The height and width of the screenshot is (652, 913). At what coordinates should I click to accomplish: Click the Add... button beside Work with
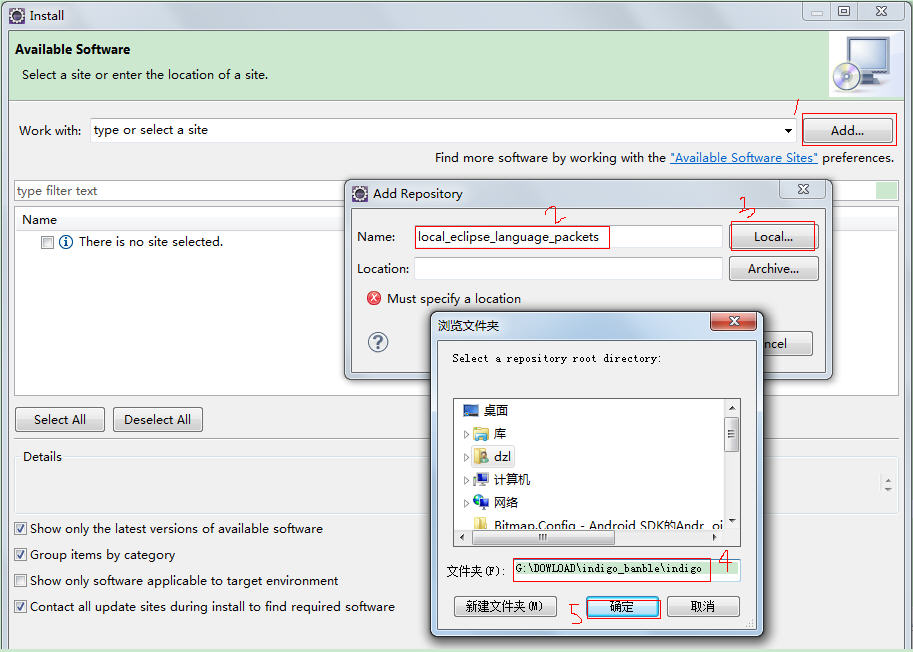pyautogui.click(x=847, y=130)
